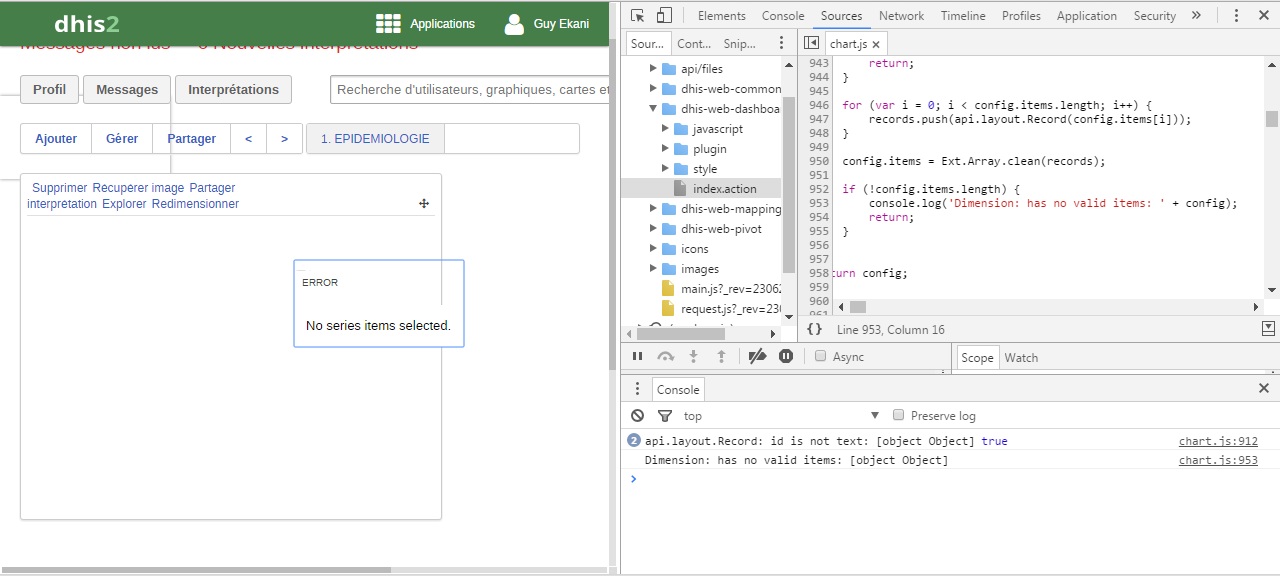Collapse the dhis-web-dashboard folder

(x=654, y=109)
